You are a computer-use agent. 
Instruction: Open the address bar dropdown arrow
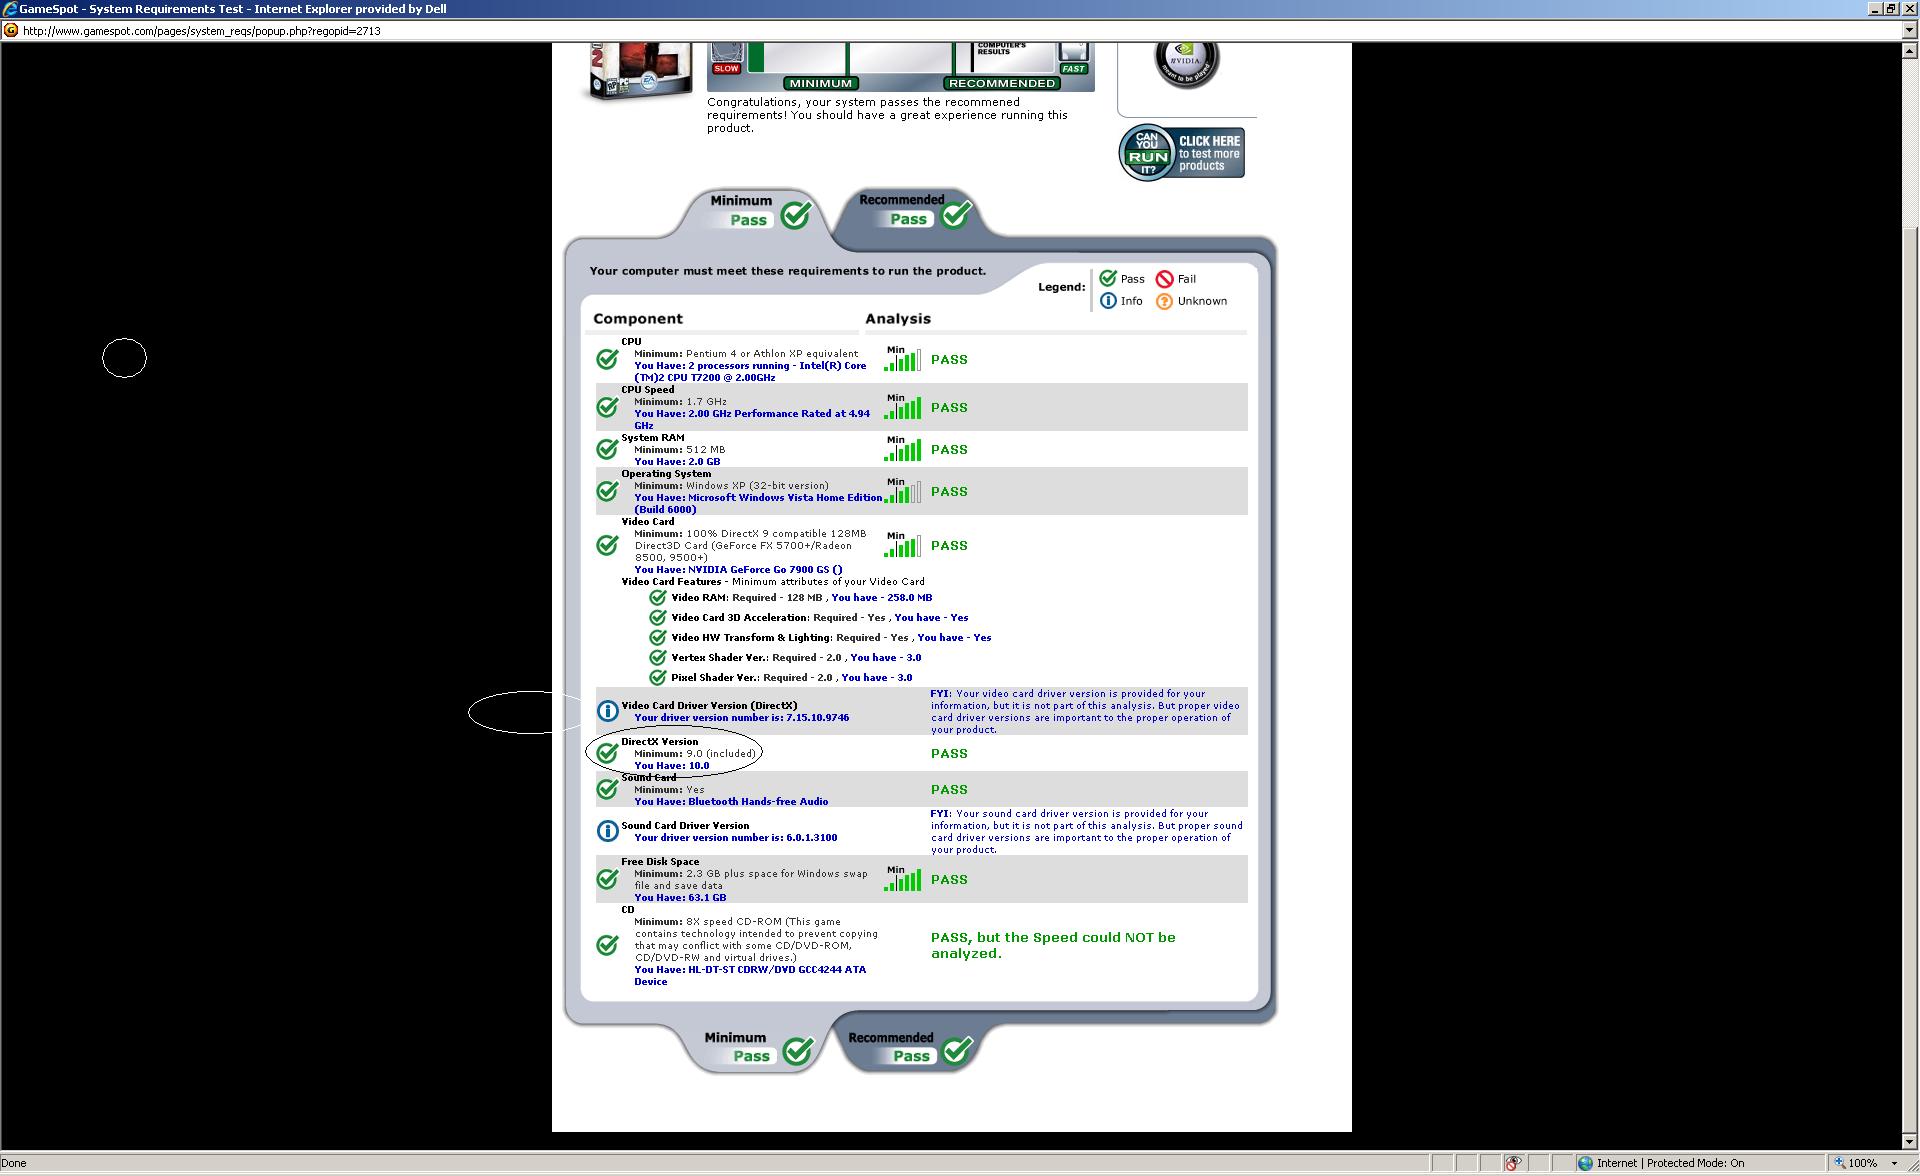(x=1910, y=31)
